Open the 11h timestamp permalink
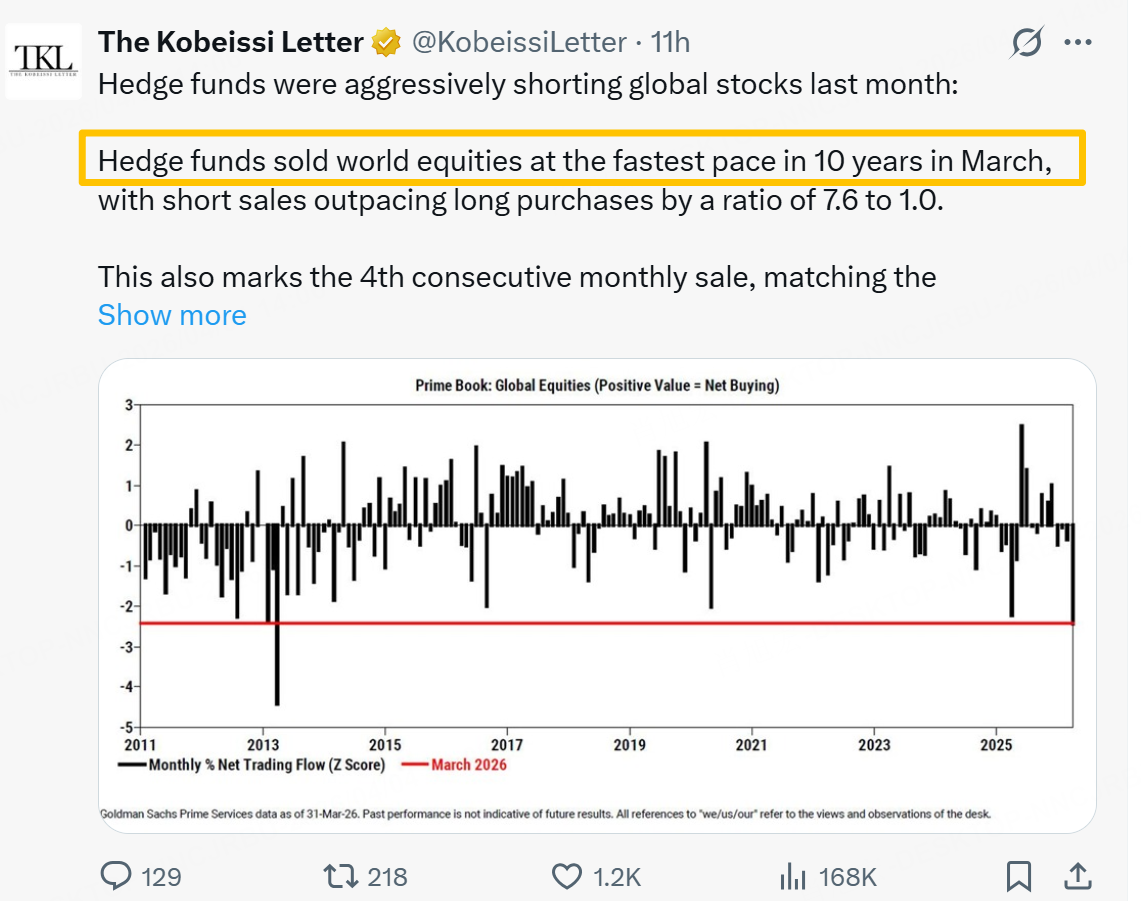 pyautogui.click(x=670, y=42)
